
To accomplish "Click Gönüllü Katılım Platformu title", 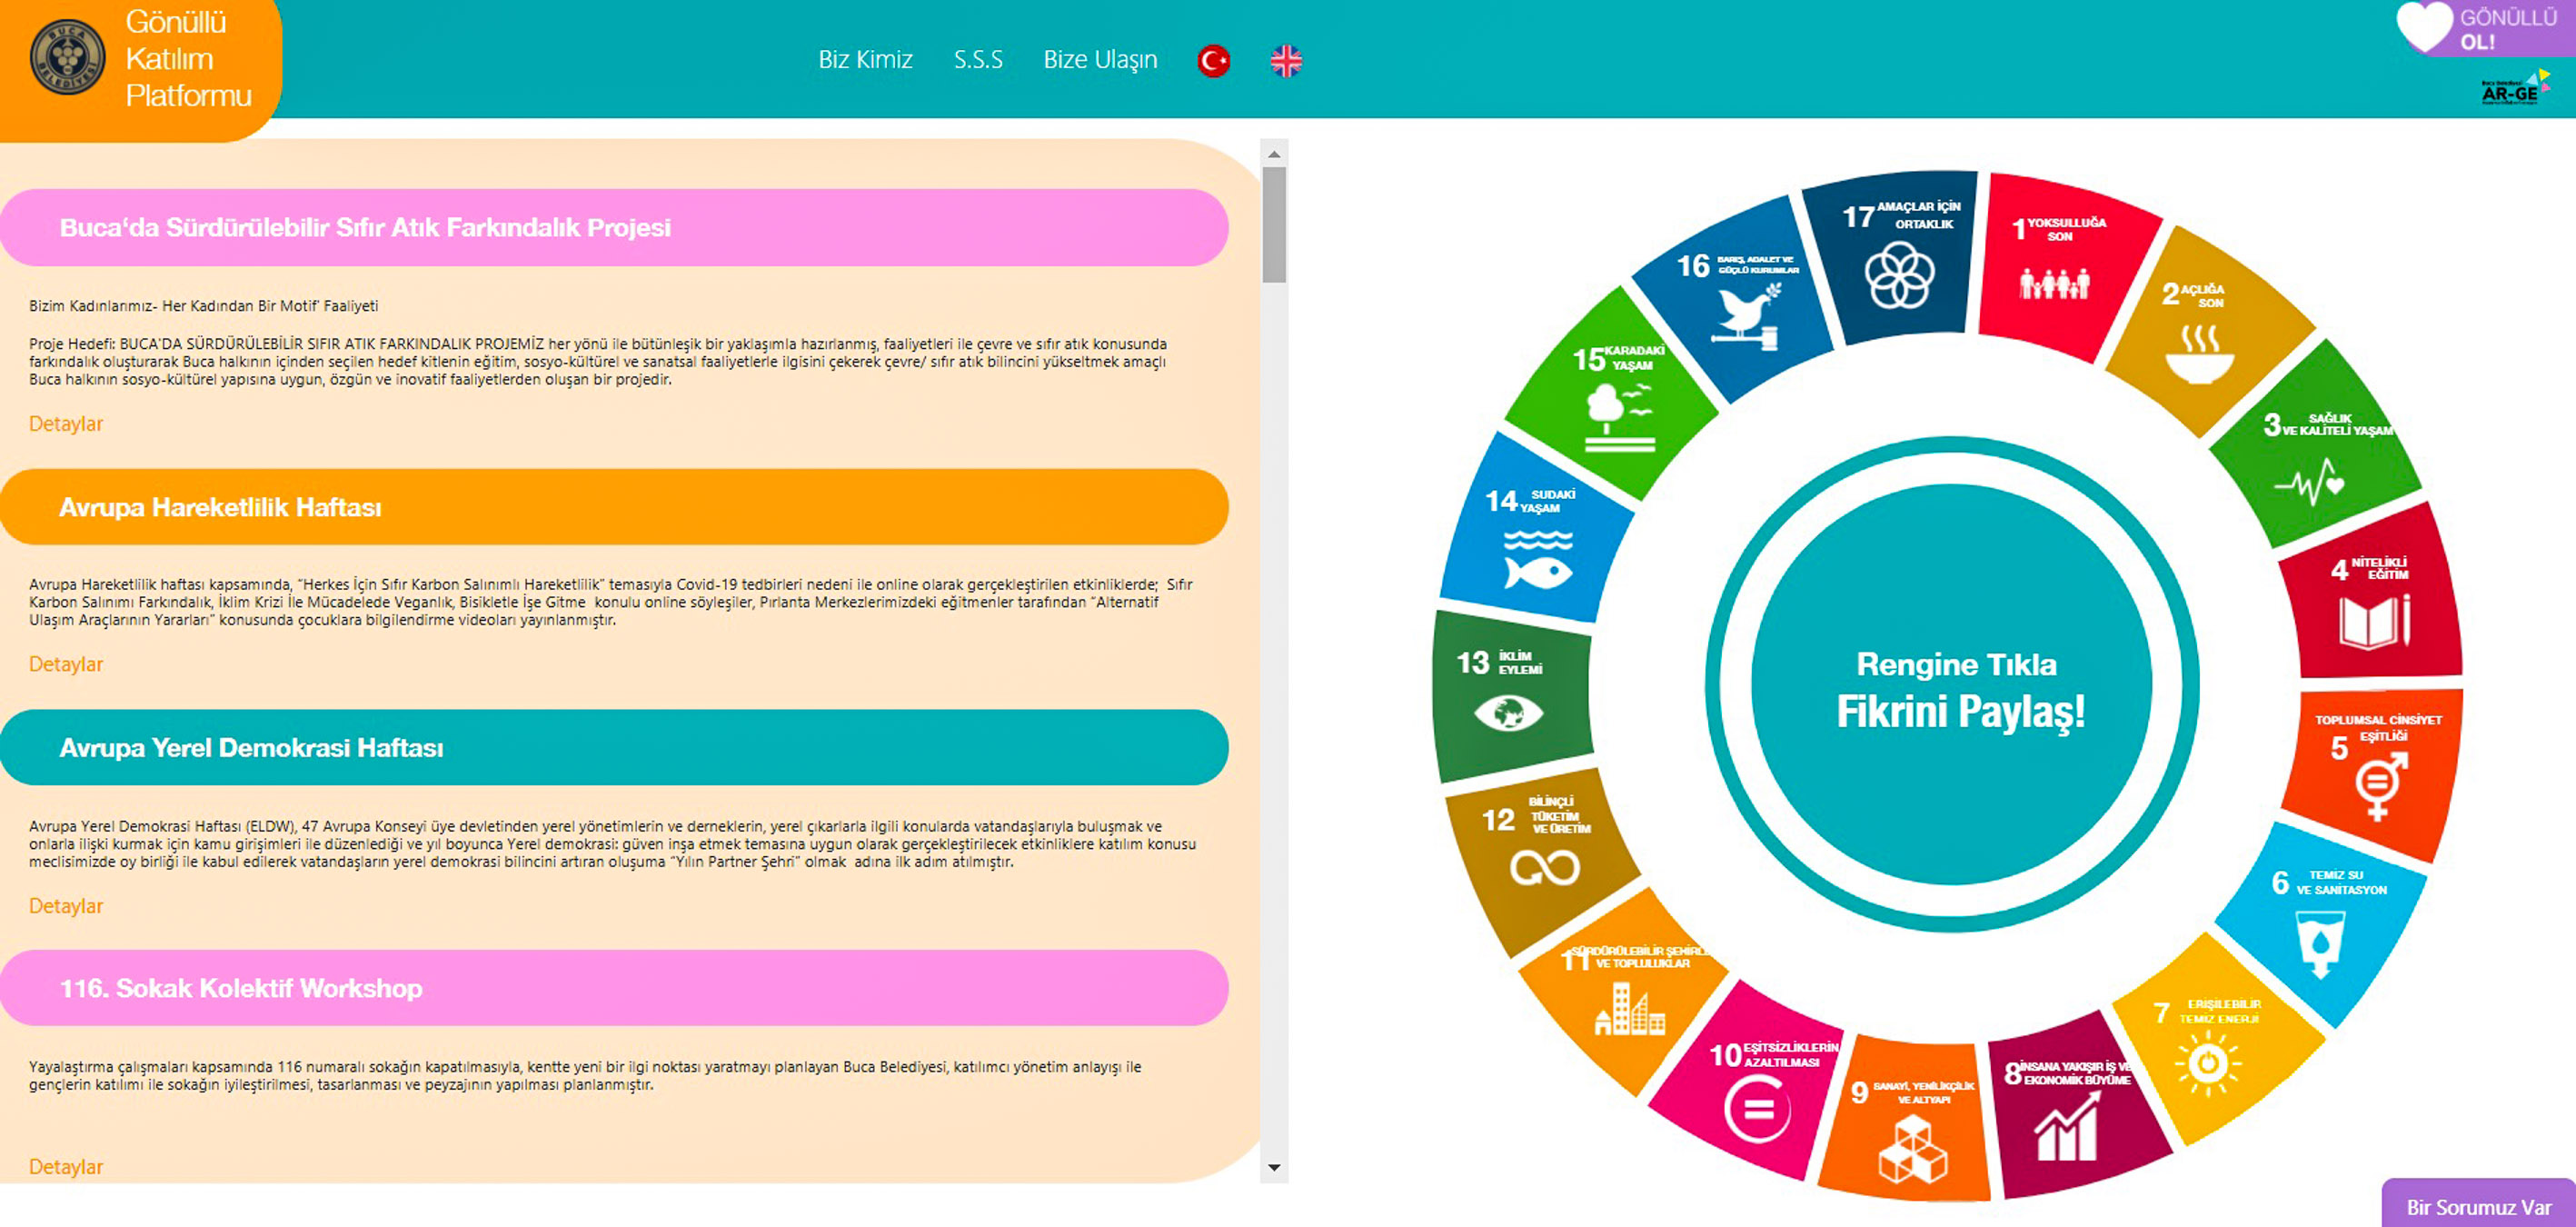I will [188, 58].
